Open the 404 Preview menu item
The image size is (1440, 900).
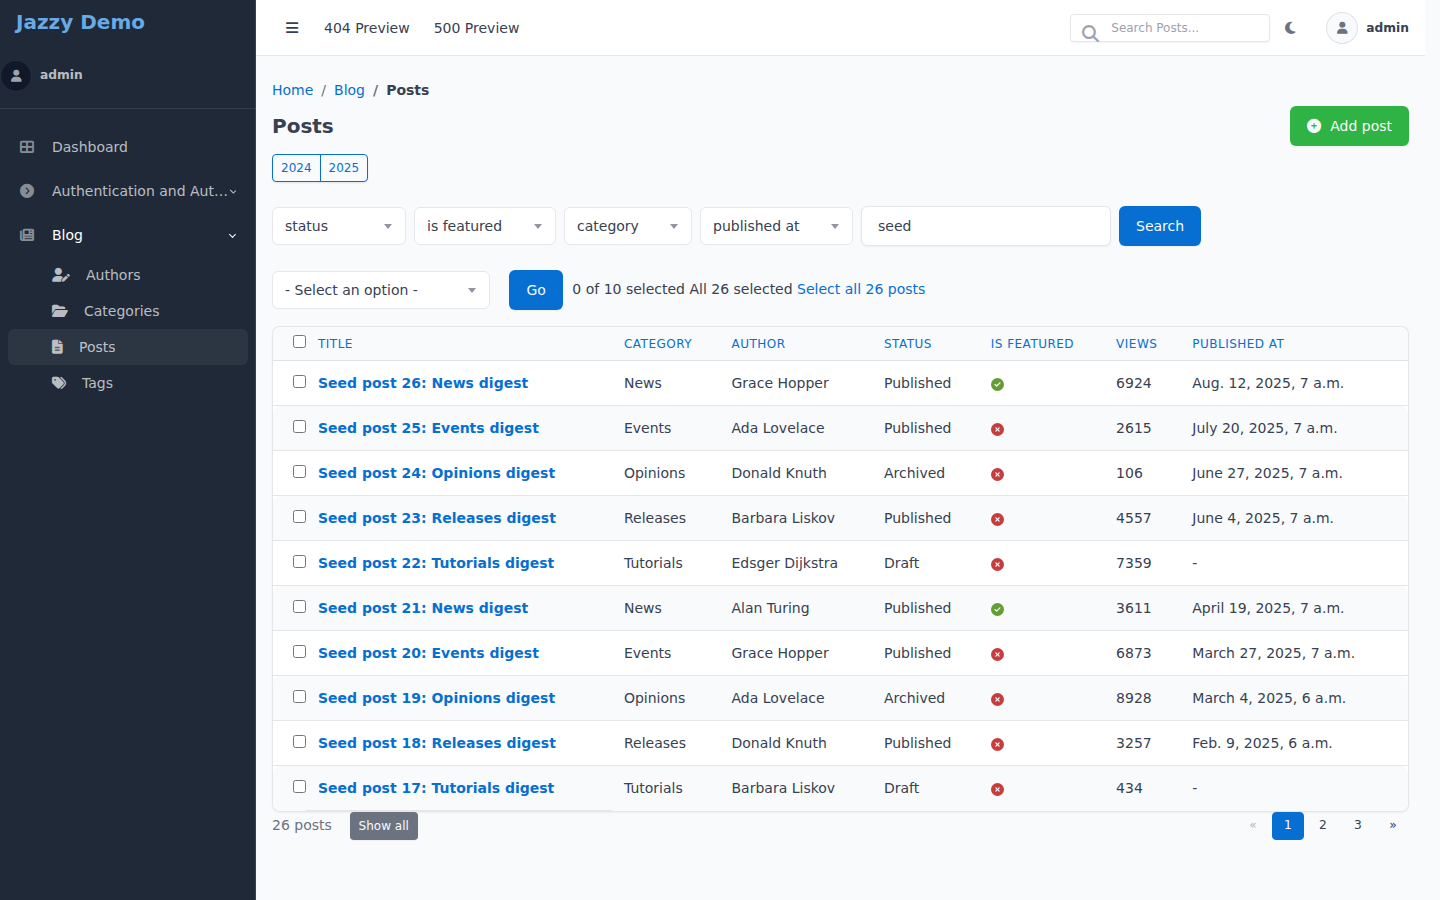(366, 28)
